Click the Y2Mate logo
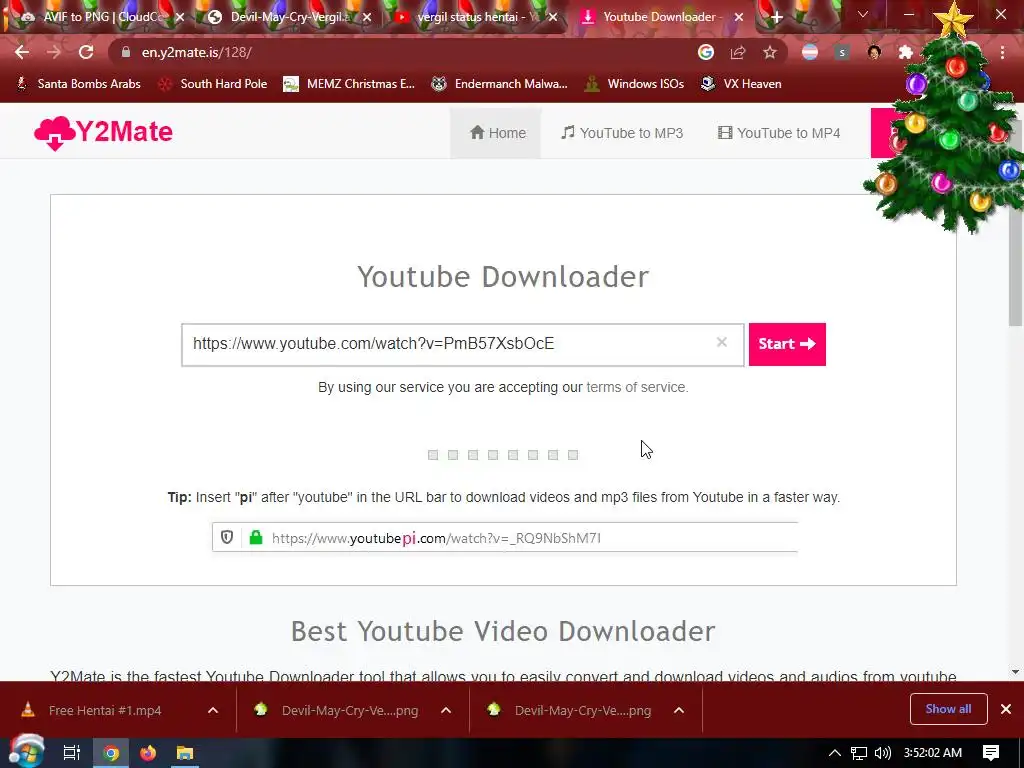This screenshot has width=1024, height=768. [103, 133]
